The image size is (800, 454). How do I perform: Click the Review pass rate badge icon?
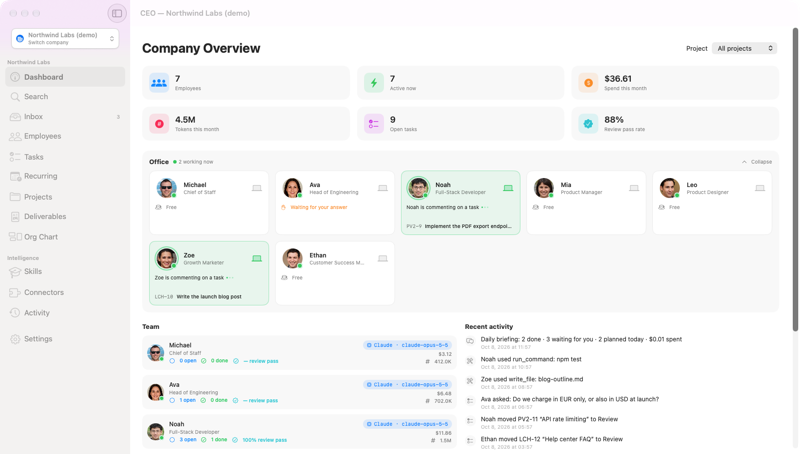588,124
